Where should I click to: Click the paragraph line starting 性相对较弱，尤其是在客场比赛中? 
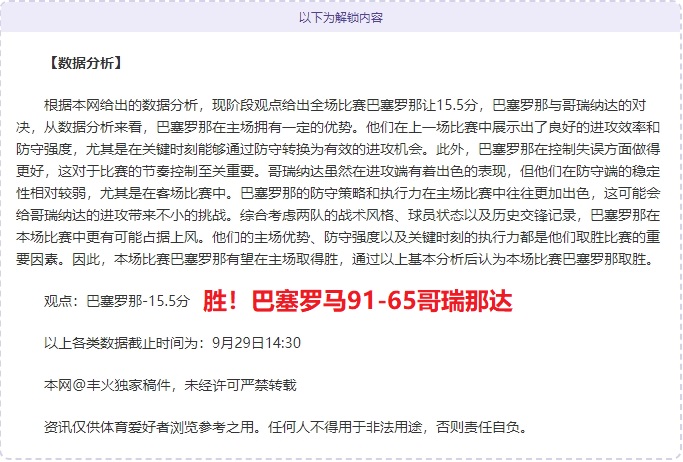pos(338,193)
